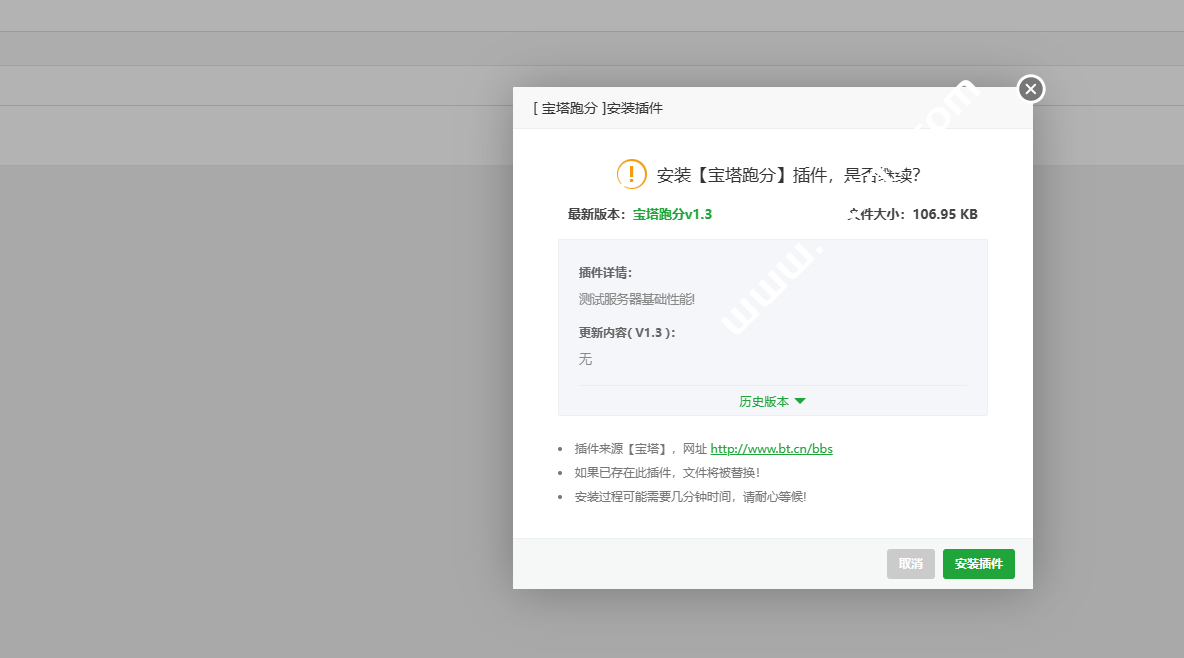Click the 最新版本 label
The height and width of the screenshot is (658, 1184).
coord(596,213)
